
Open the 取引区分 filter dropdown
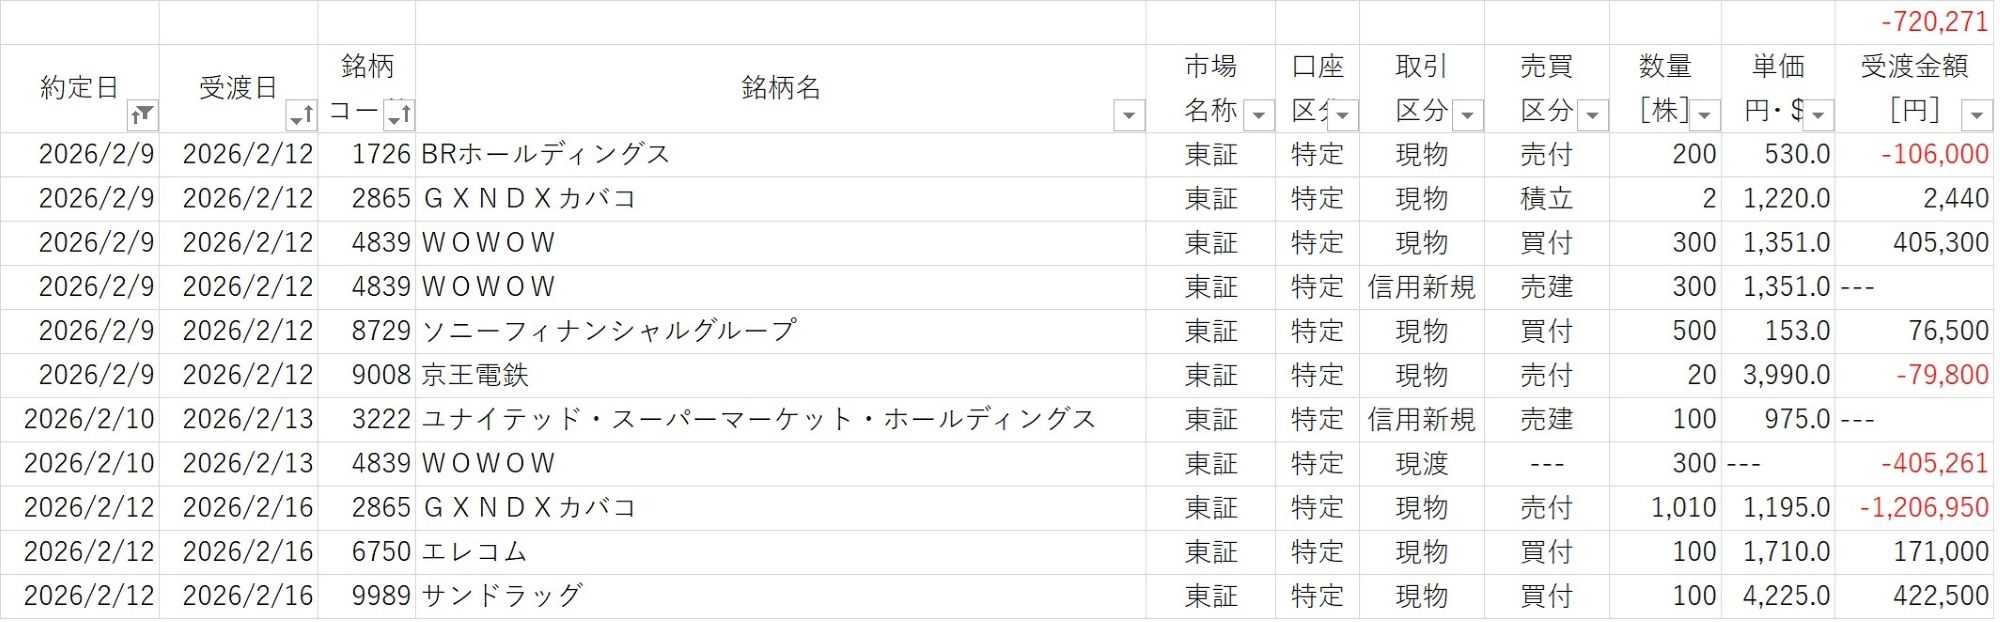coord(1467,116)
